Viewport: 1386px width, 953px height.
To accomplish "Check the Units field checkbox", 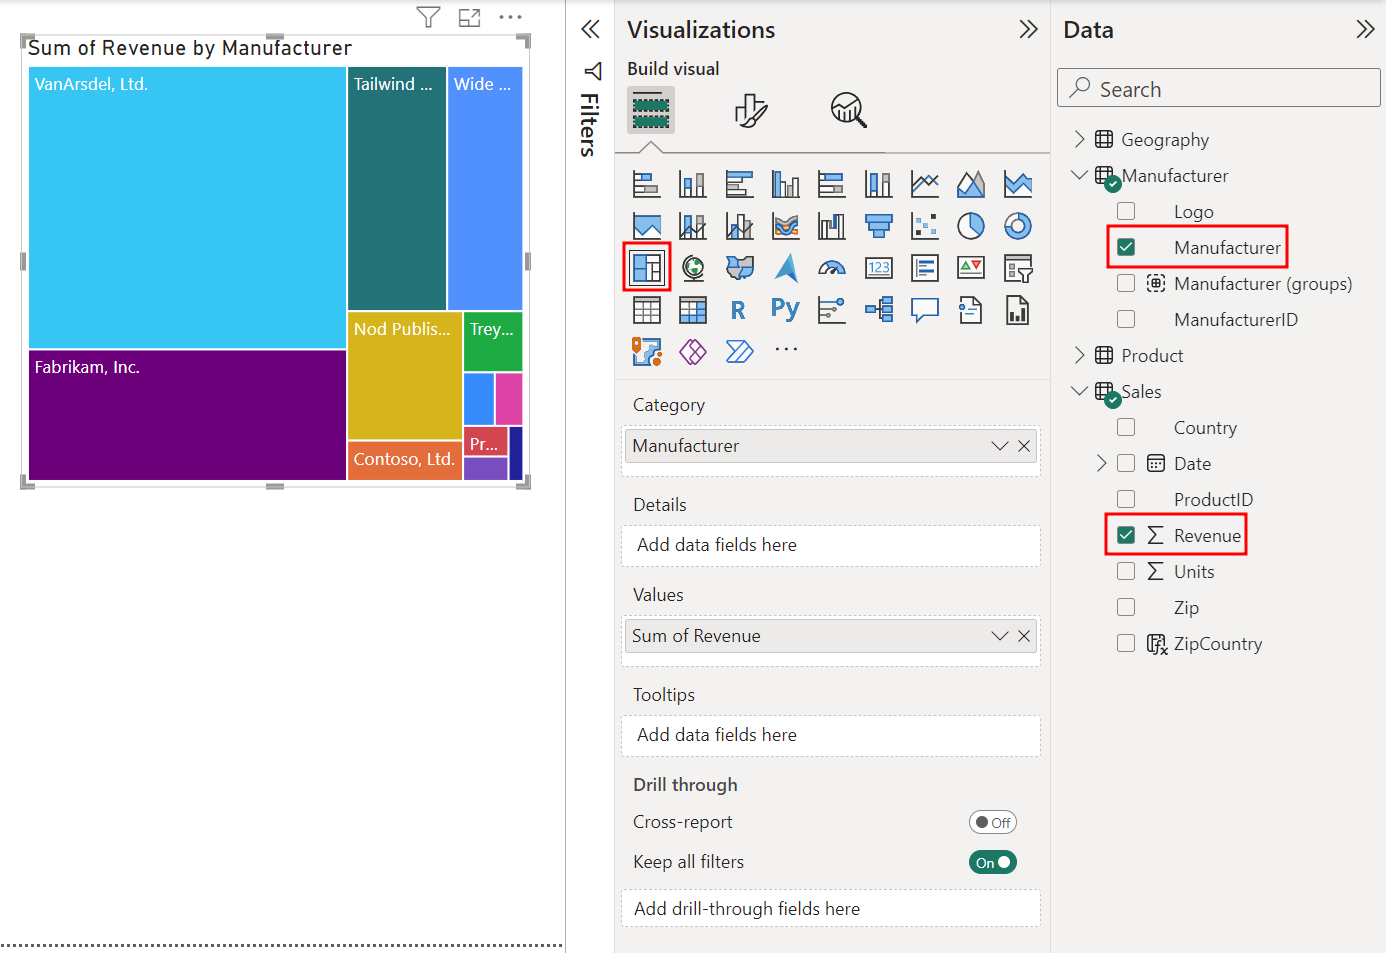I will click(1126, 571).
